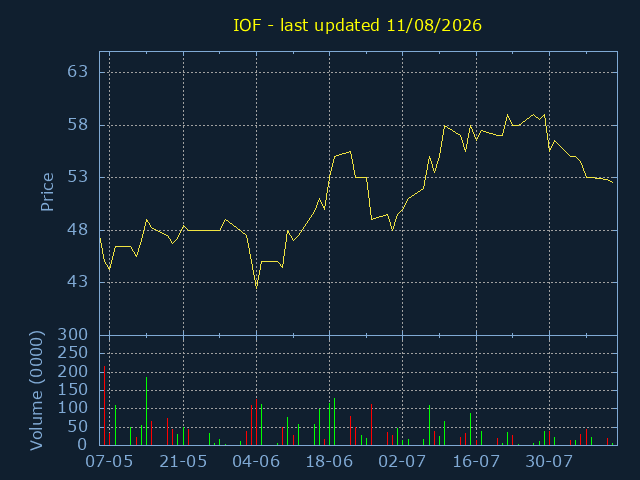Click the 43 price axis label
Viewport: 640px width, 480px height.
[78, 282]
